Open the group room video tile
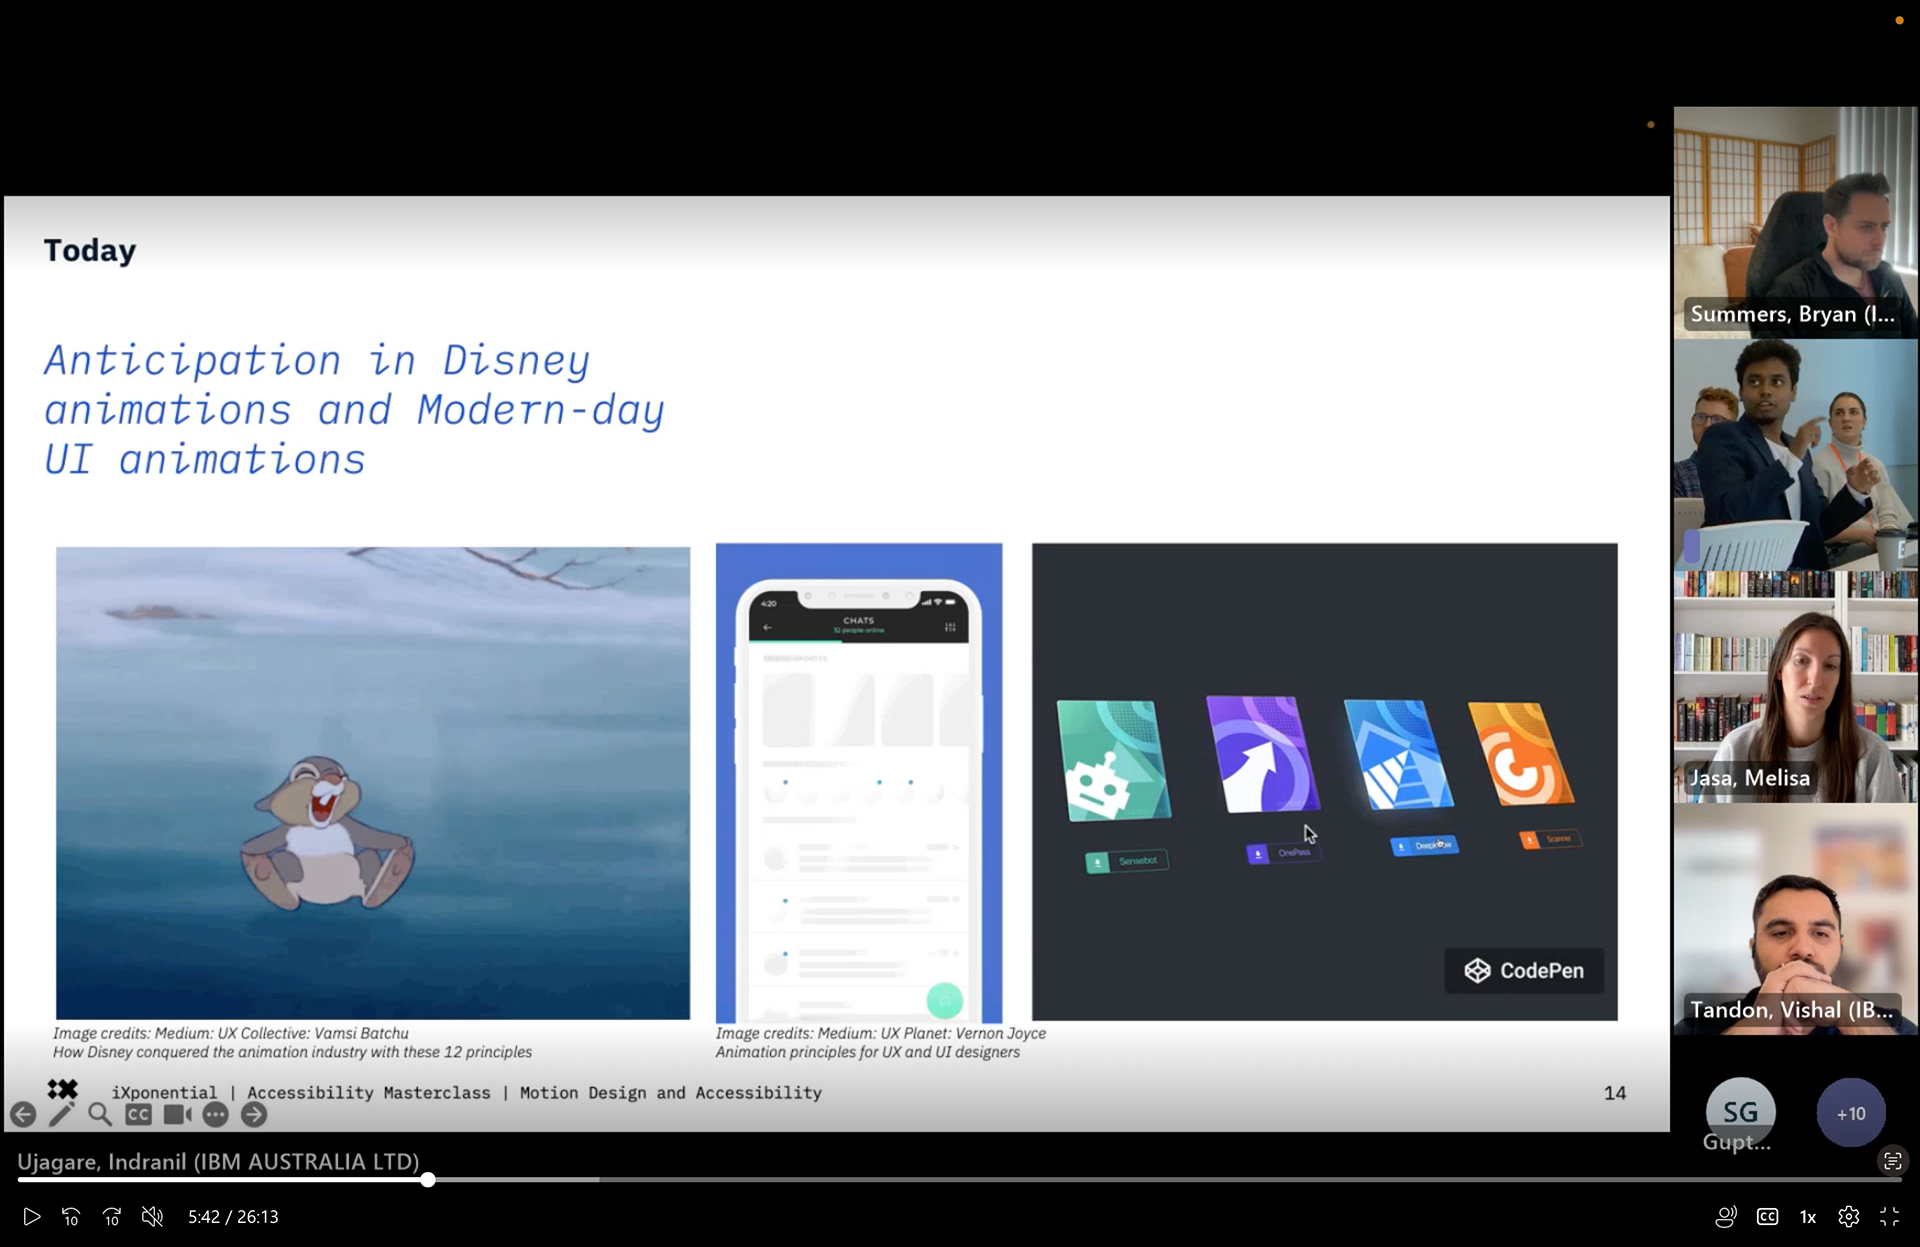The height and width of the screenshot is (1247, 1920). (1796, 455)
